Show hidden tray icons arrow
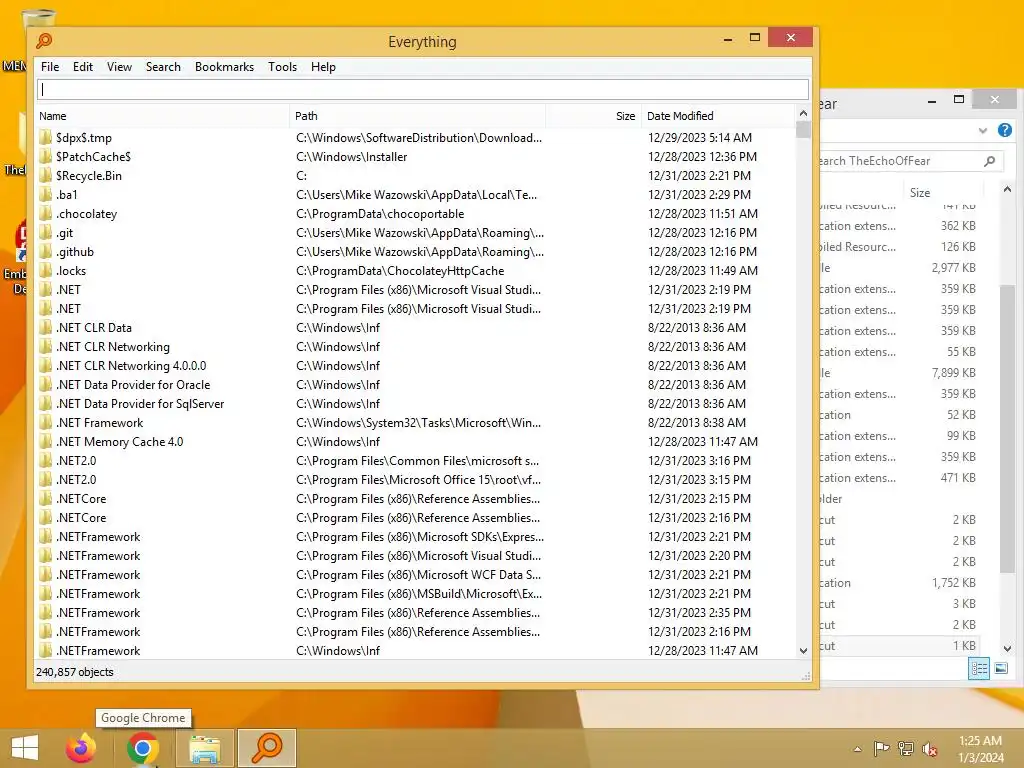This screenshot has width=1024, height=768. tap(857, 749)
